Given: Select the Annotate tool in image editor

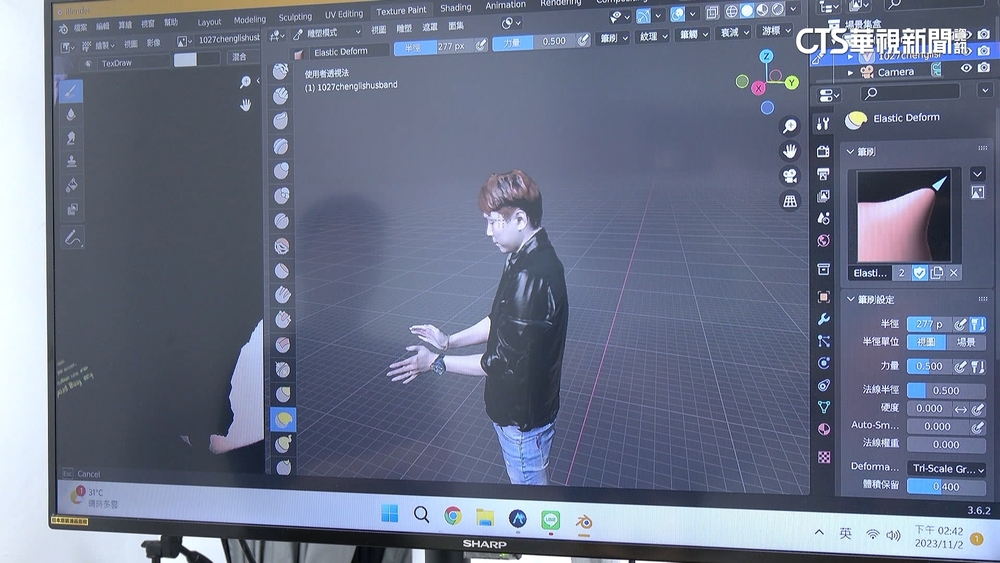Looking at the screenshot, I should (73, 238).
